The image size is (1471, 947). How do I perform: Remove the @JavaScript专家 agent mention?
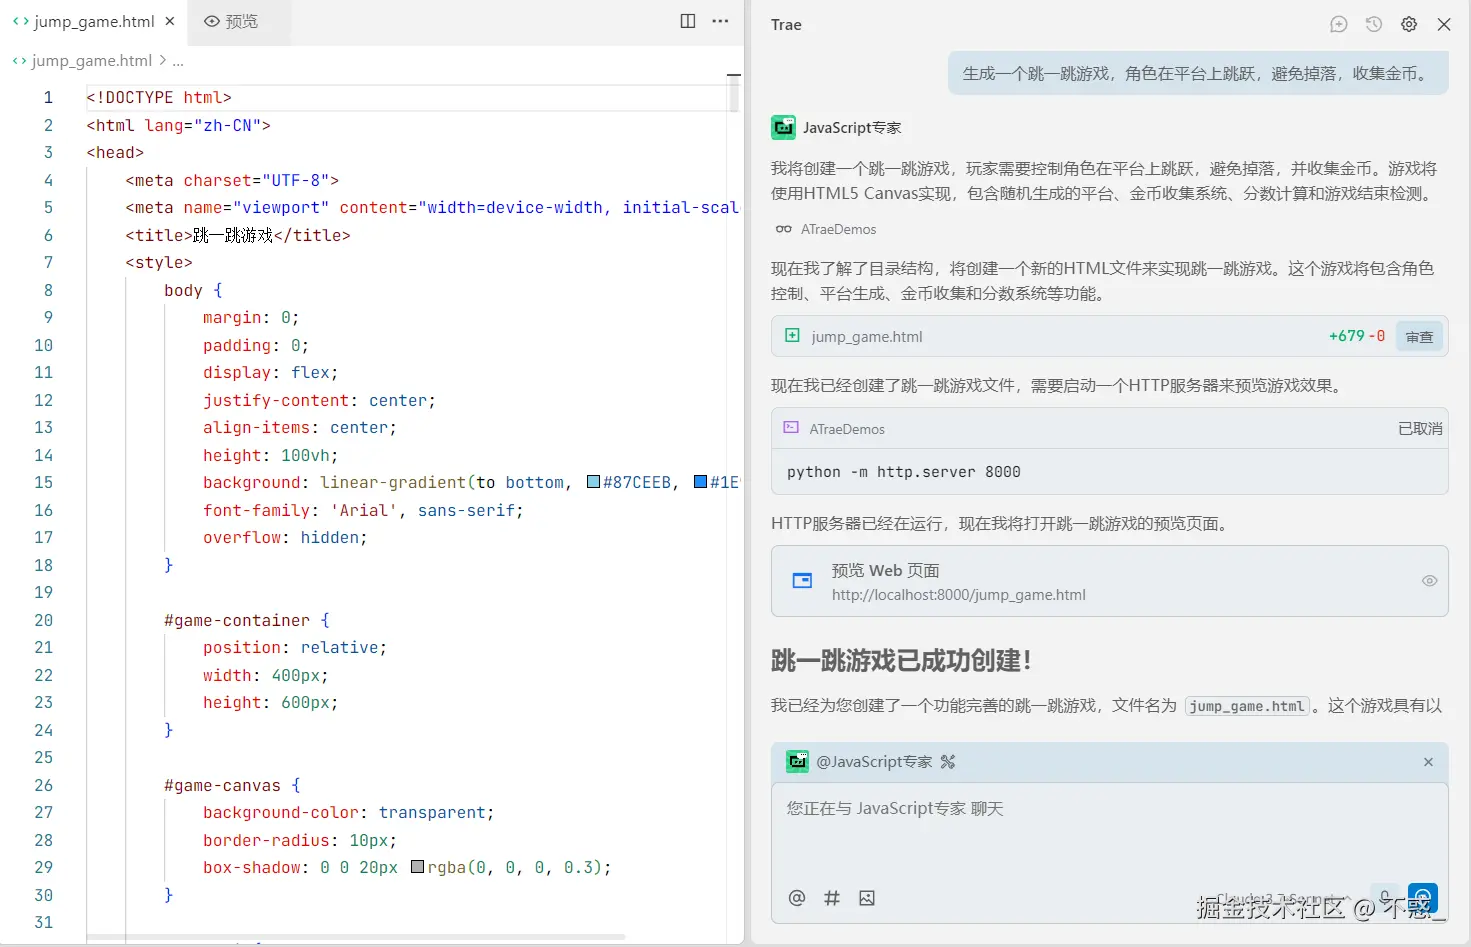click(1428, 762)
